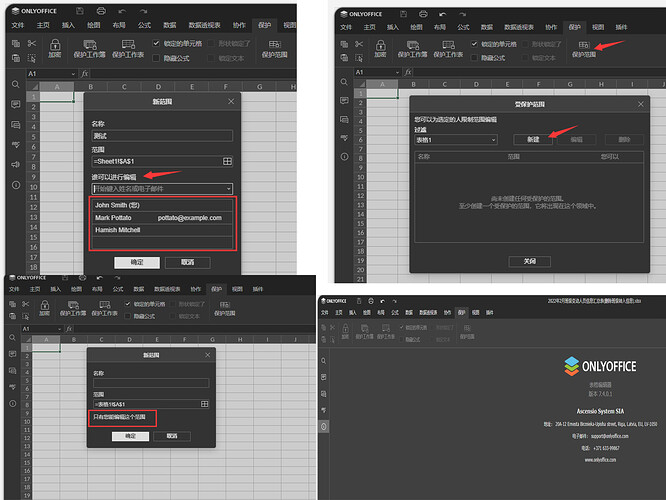Click the range selector icon beside =表格1!$A$1
Screen dimensions: 666x500
tap(204, 404)
